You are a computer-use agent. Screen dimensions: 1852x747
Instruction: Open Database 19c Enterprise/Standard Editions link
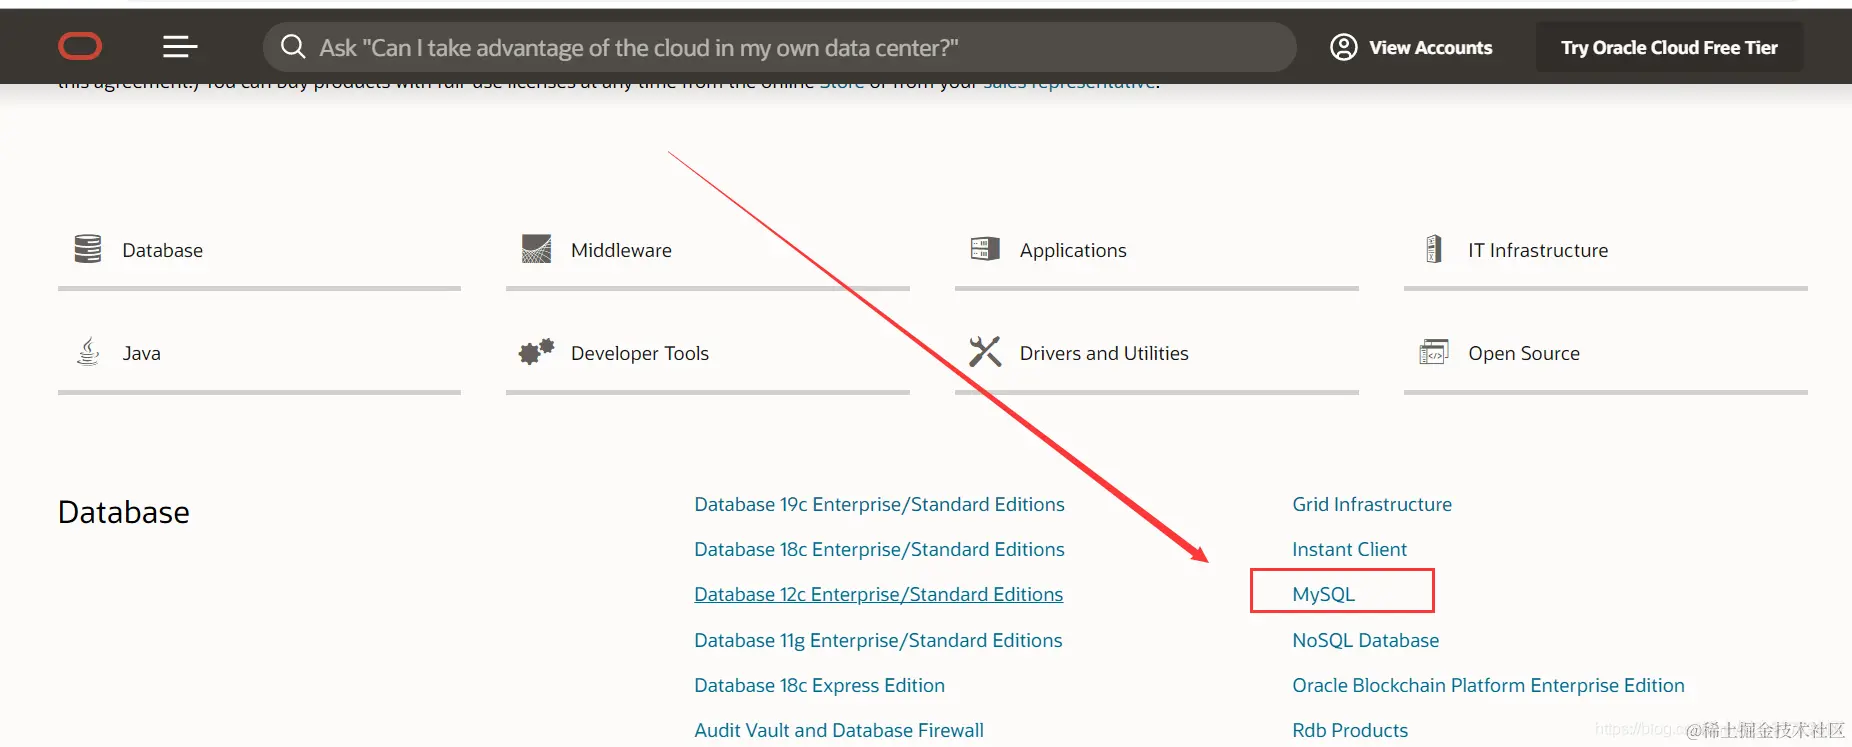(879, 505)
